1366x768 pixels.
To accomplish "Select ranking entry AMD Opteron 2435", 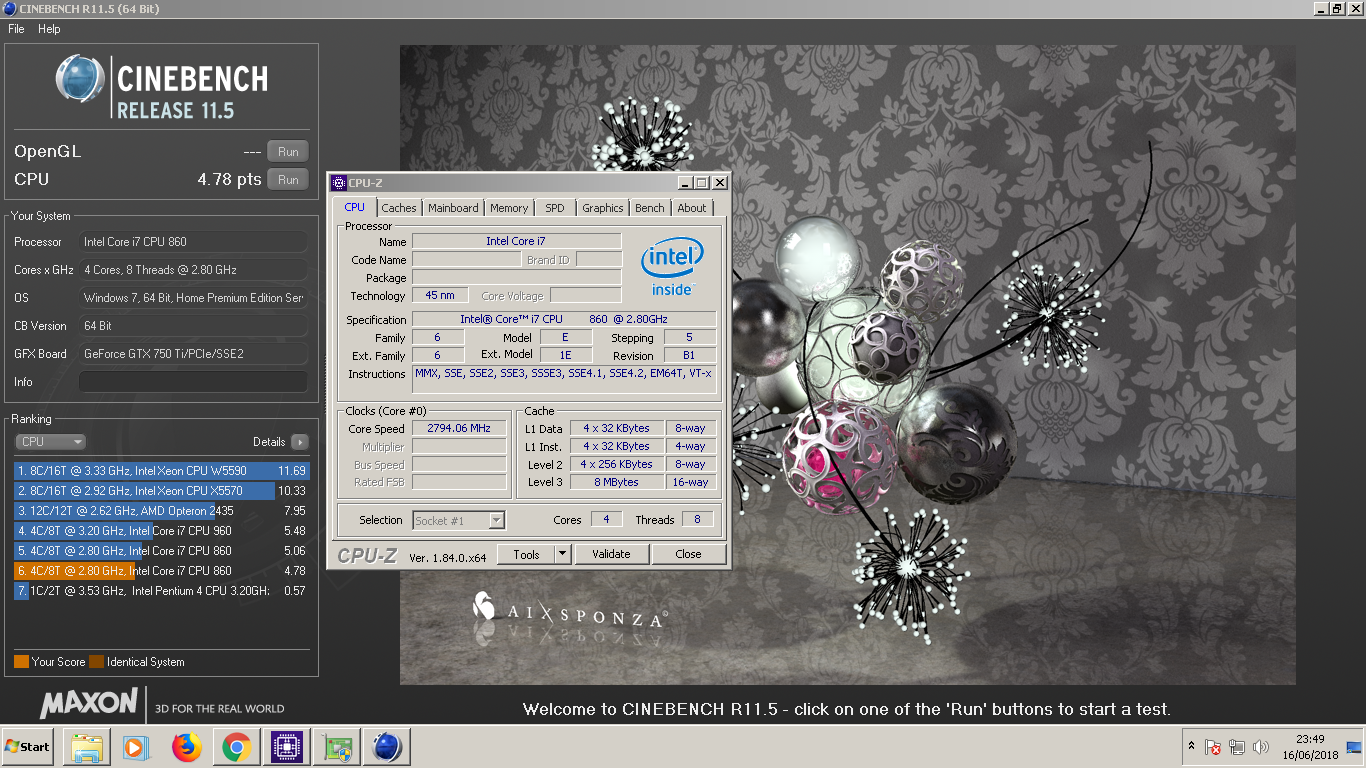I will point(161,511).
